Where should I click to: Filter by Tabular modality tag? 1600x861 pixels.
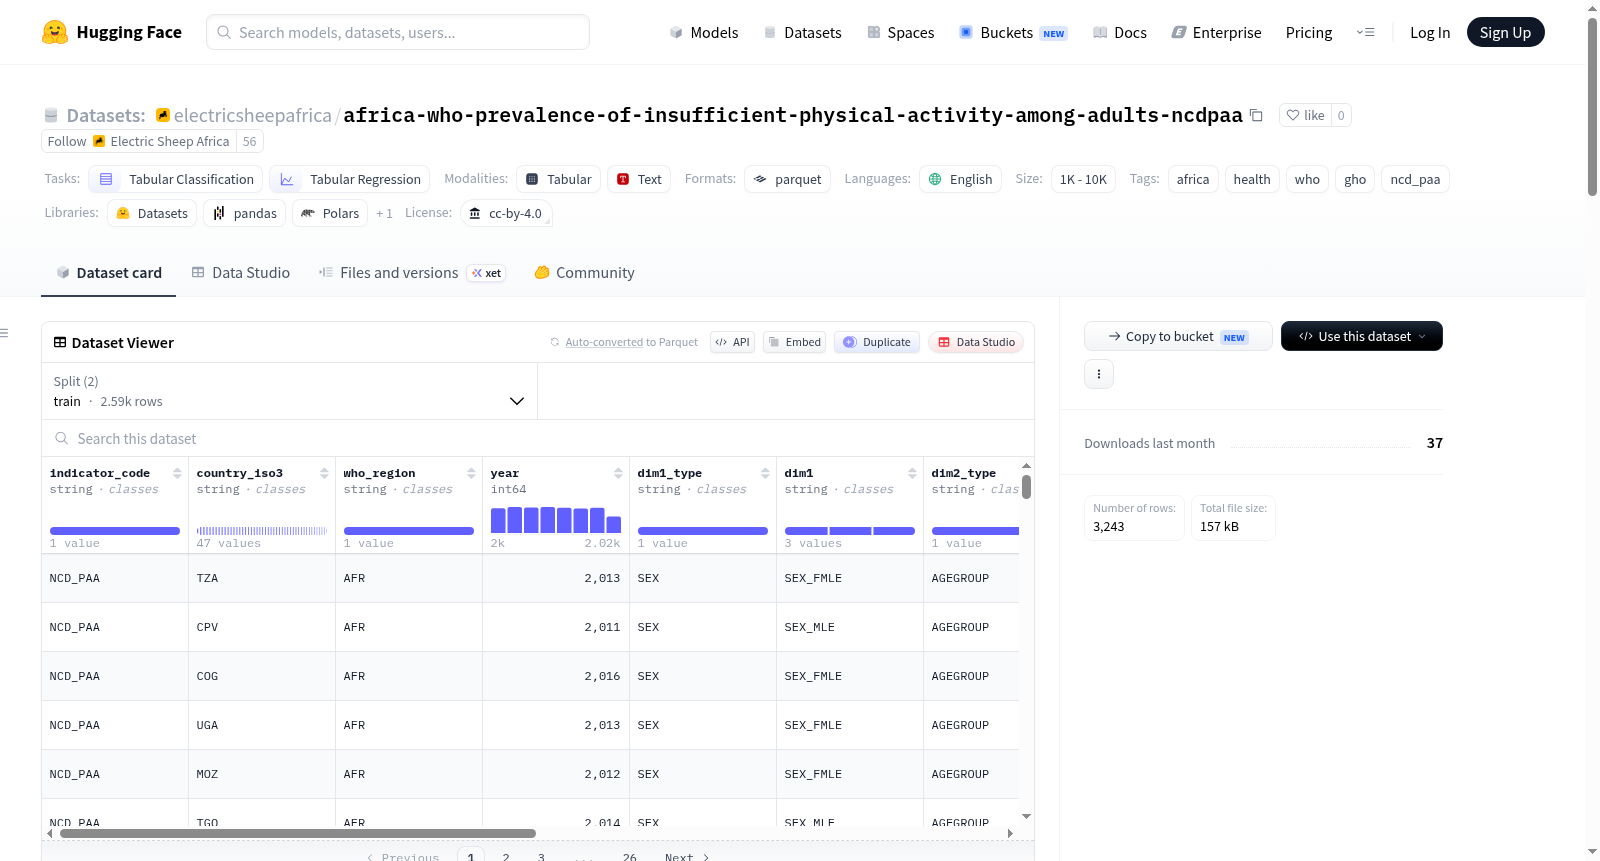[559, 179]
